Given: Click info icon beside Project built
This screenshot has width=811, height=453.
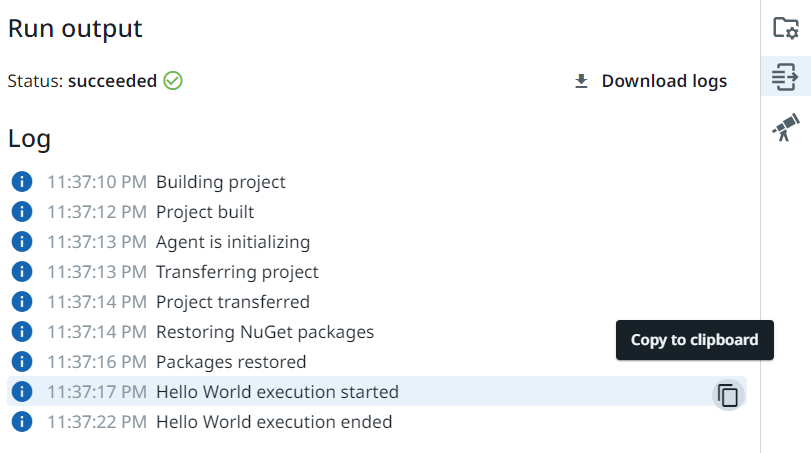Looking at the screenshot, I should click(x=22, y=212).
